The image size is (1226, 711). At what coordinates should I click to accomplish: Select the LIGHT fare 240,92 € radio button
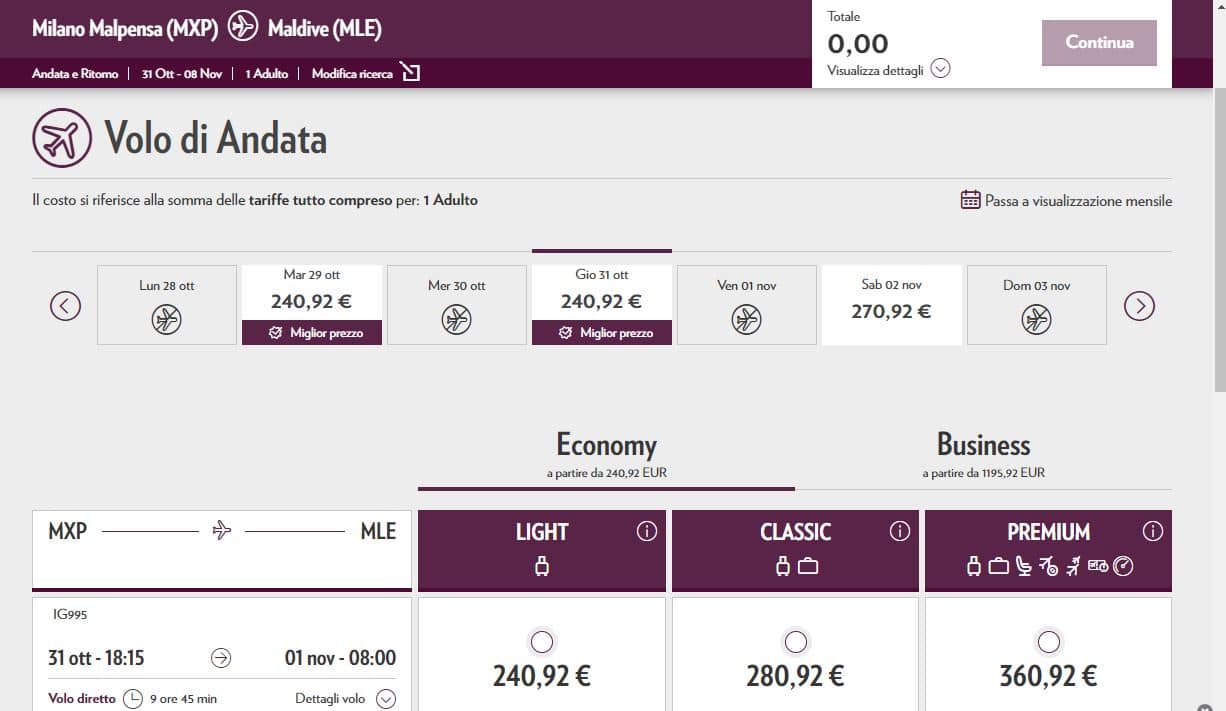coord(542,641)
